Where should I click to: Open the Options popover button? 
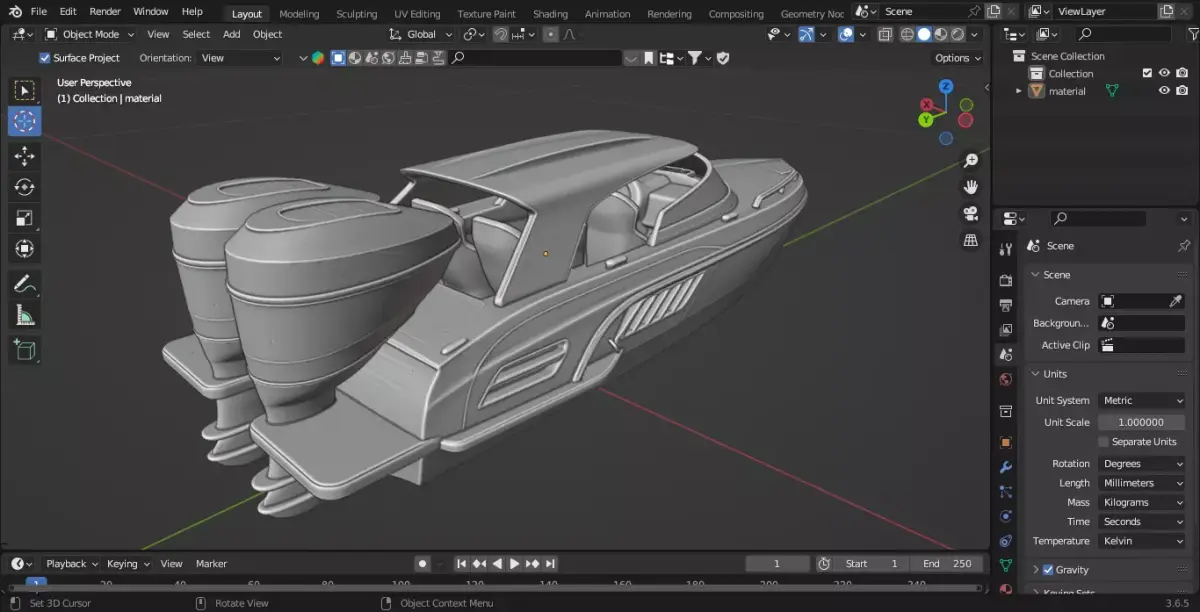(x=958, y=58)
